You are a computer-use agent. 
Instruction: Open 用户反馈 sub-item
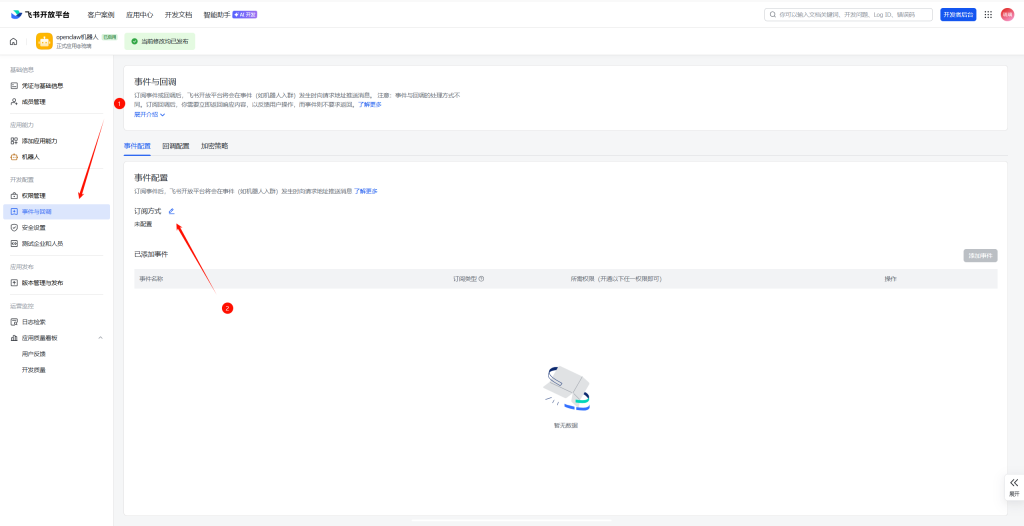33,354
